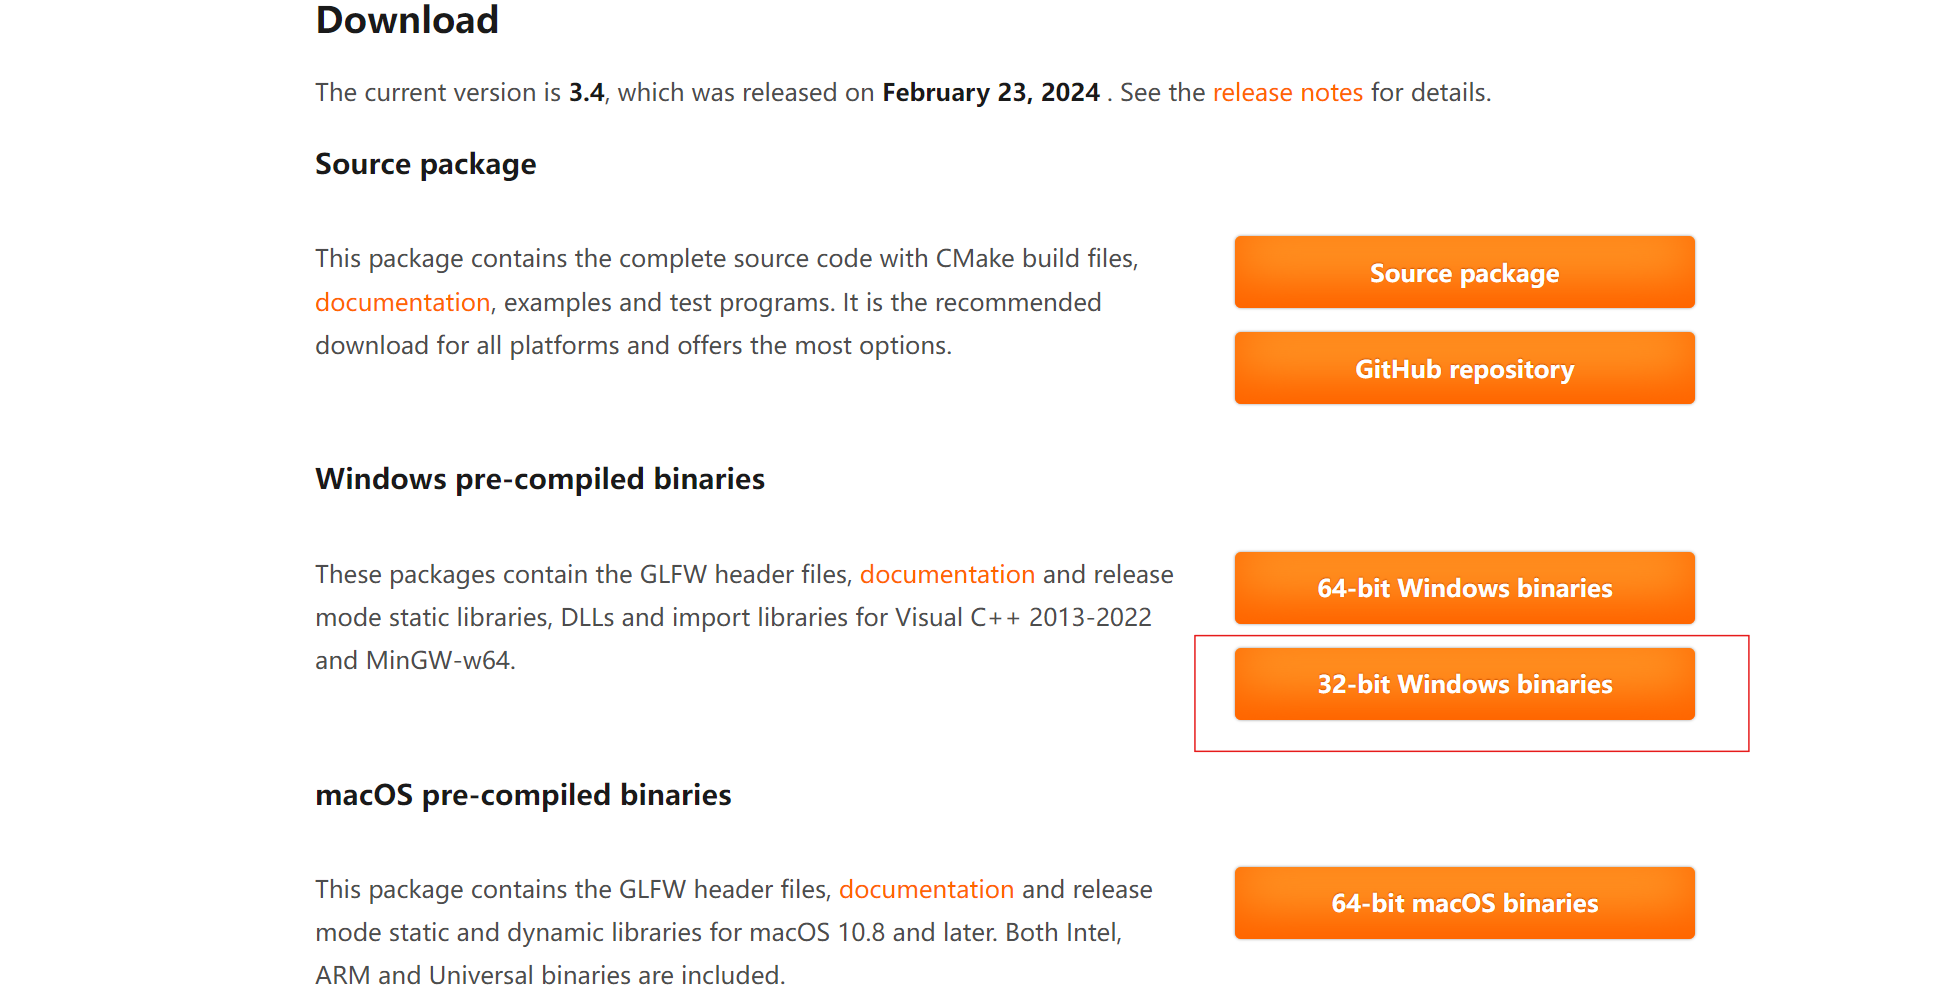Image resolution: width=1942 pixels, height=997 pixels.
Task: Open documentation link in Windows binaries paragraph
Action: coord(946,574)
